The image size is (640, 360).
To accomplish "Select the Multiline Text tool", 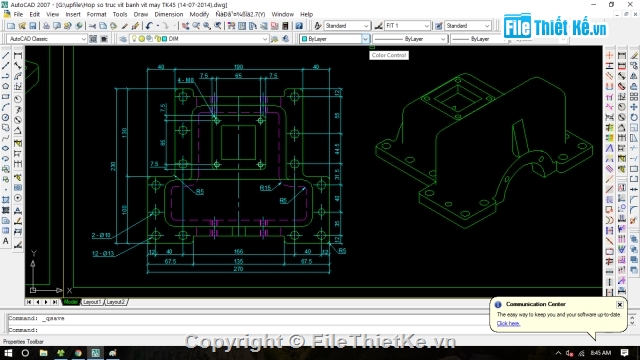I will tap(6, 241).
